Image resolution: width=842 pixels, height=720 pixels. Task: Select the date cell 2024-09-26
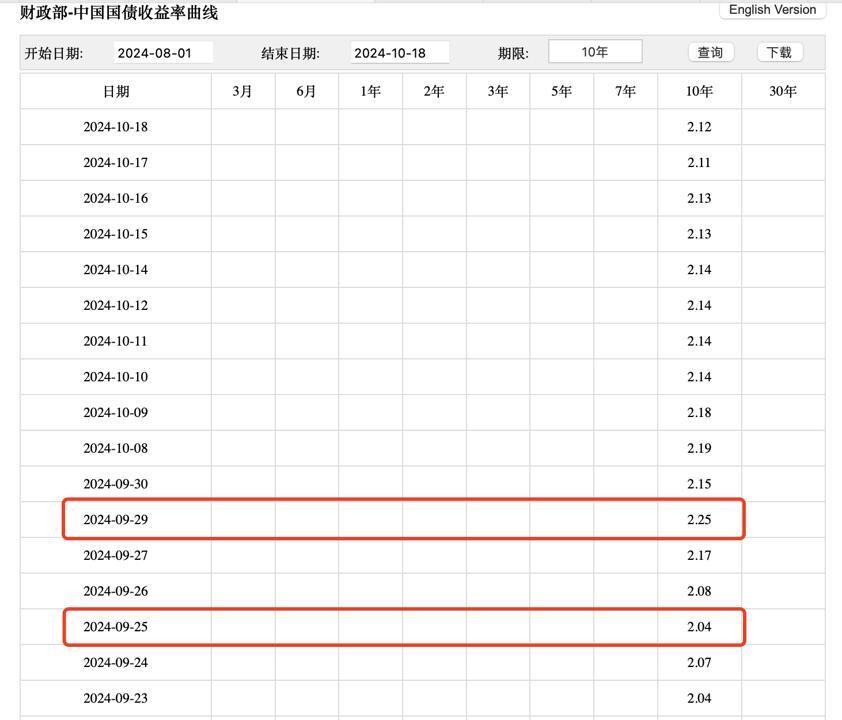115,591
